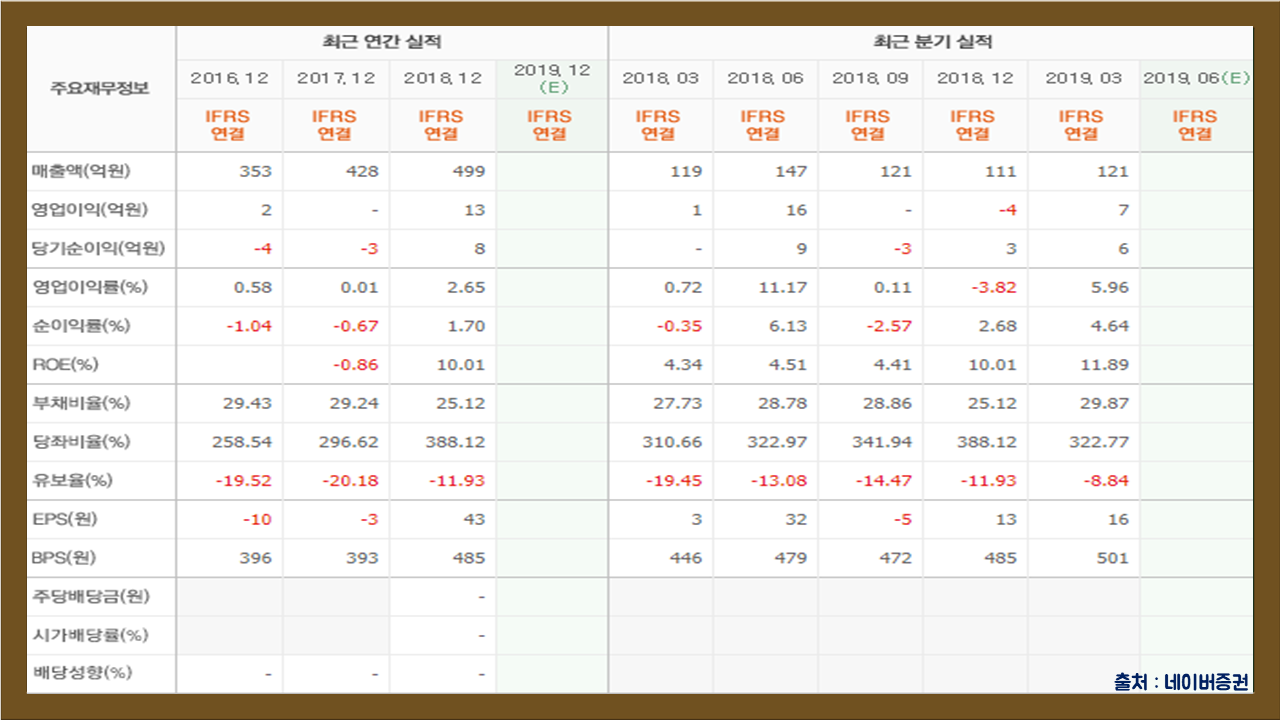The height and width of the screenshot is (720, 1280).
Task: Choose the 2019.12 (E) estimate column header
Action: [551, 78]
